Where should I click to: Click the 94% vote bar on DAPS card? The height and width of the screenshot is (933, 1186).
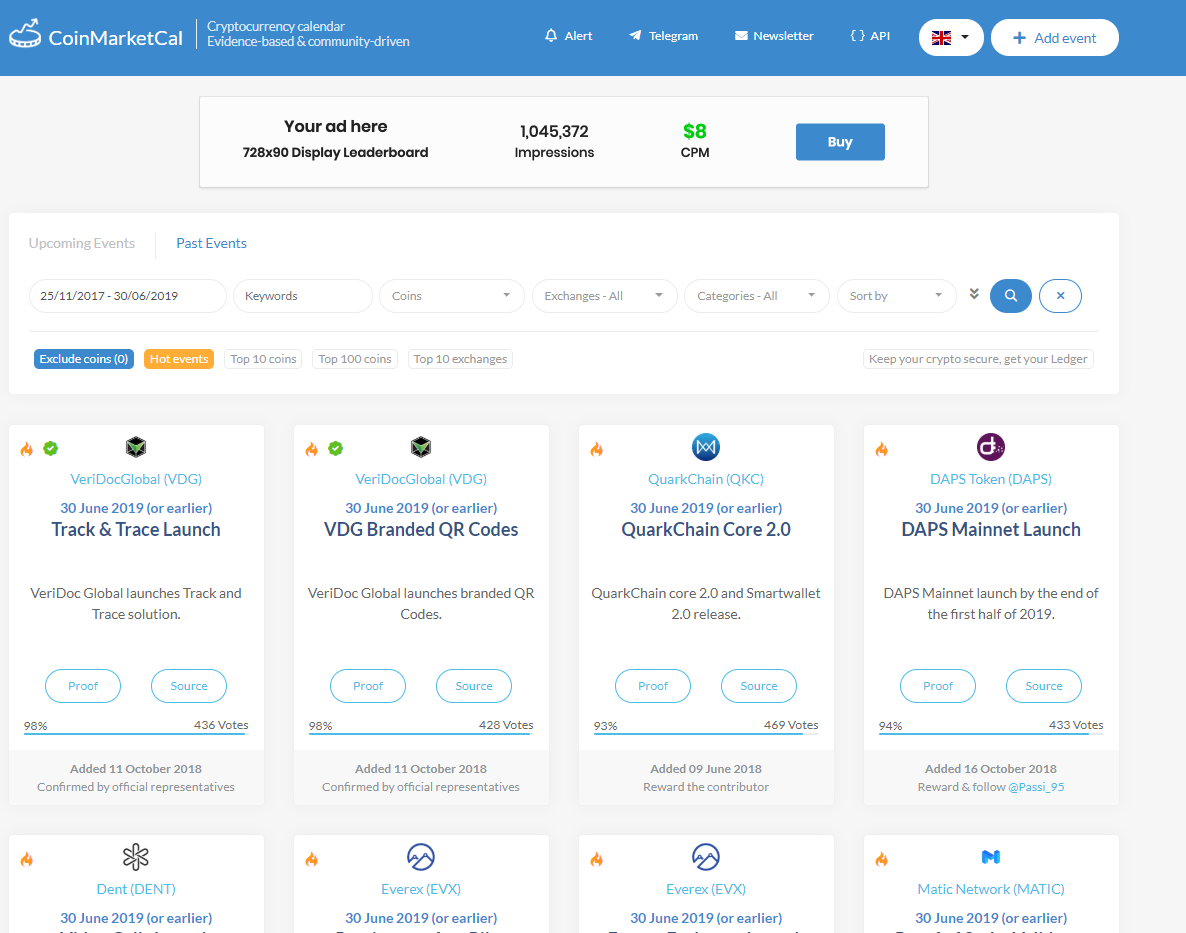[991, 733]
